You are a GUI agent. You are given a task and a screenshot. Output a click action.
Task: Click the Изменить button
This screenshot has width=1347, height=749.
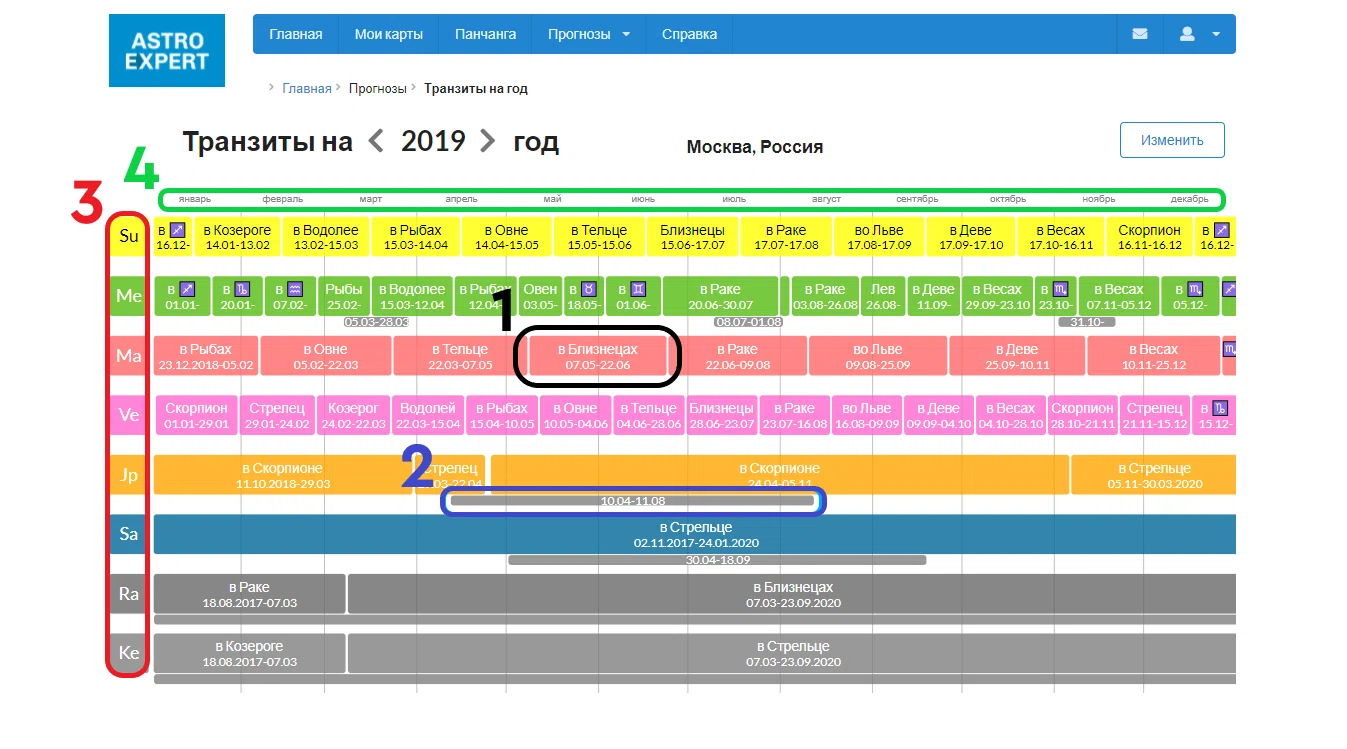[1172, 140]
